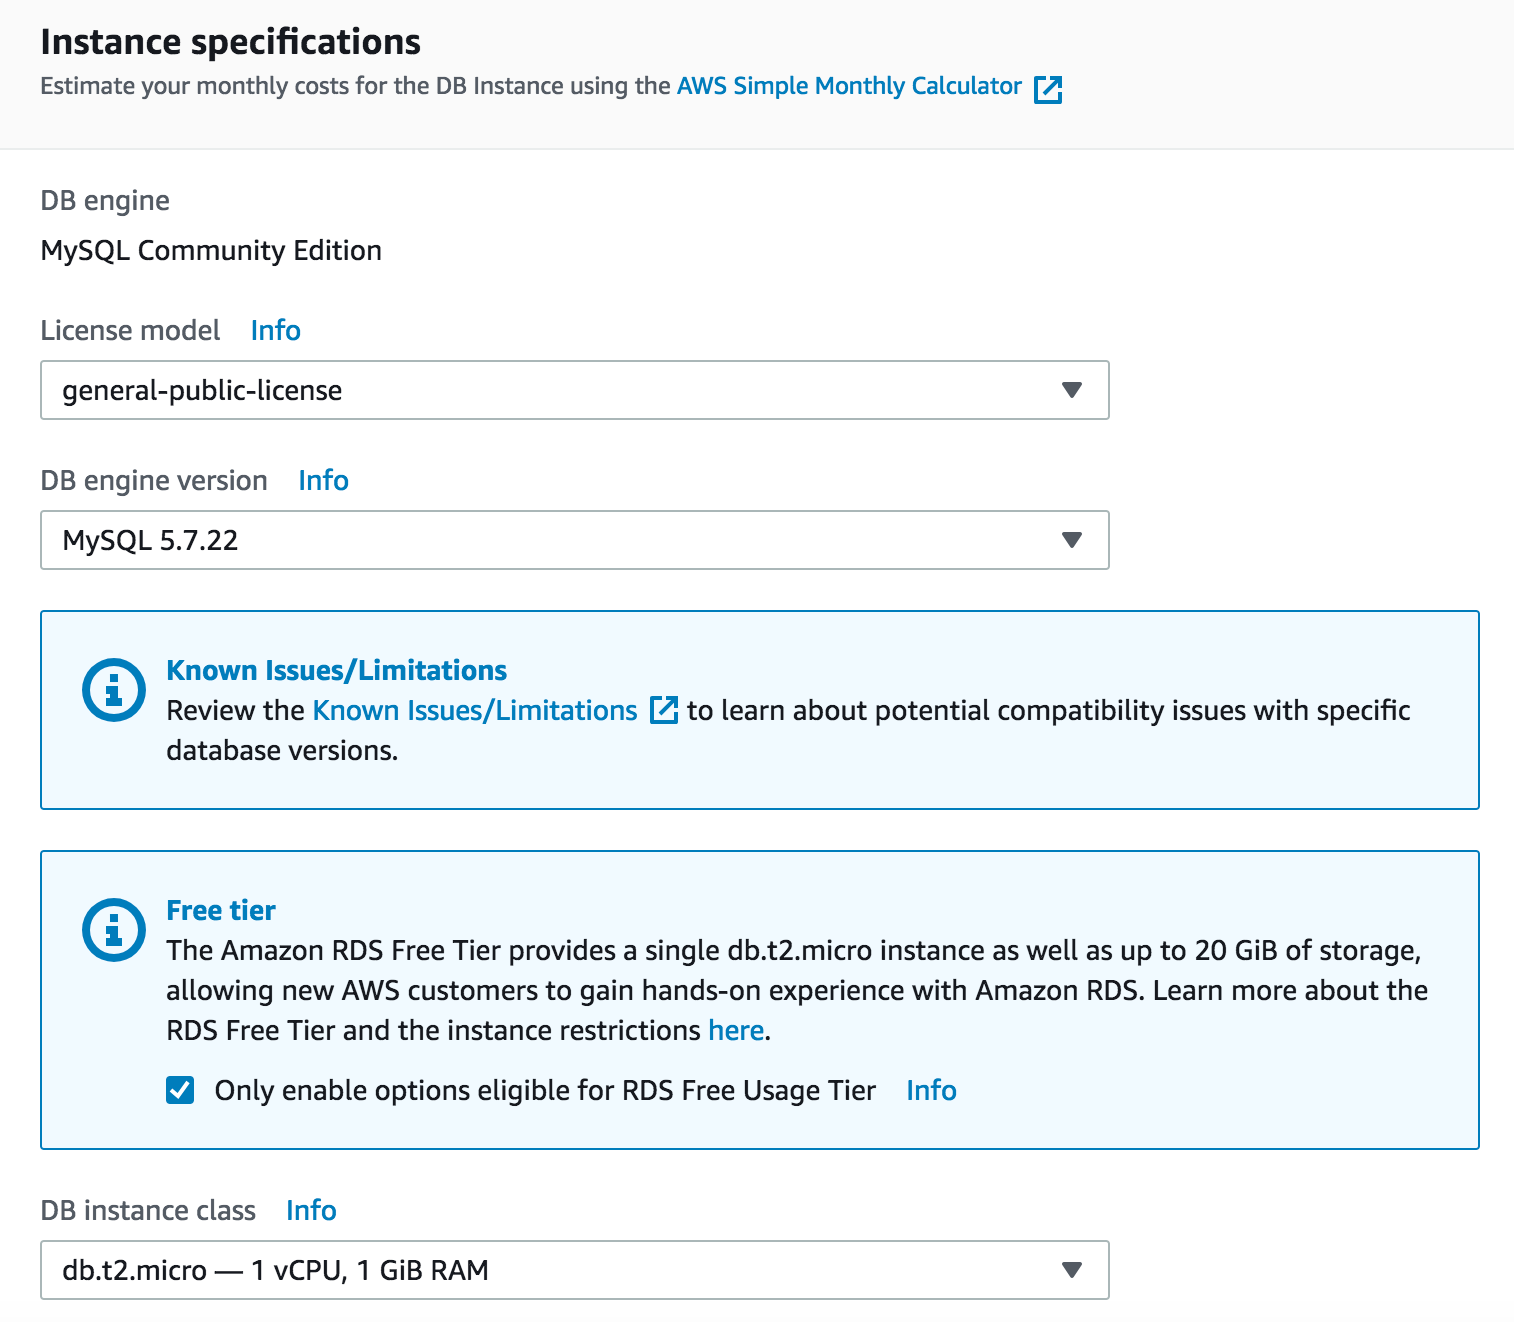This screenshot has width=1514, height=1322.
Task: Click external link icon after Known Issues/Limitations
Action: click(664, 710)
